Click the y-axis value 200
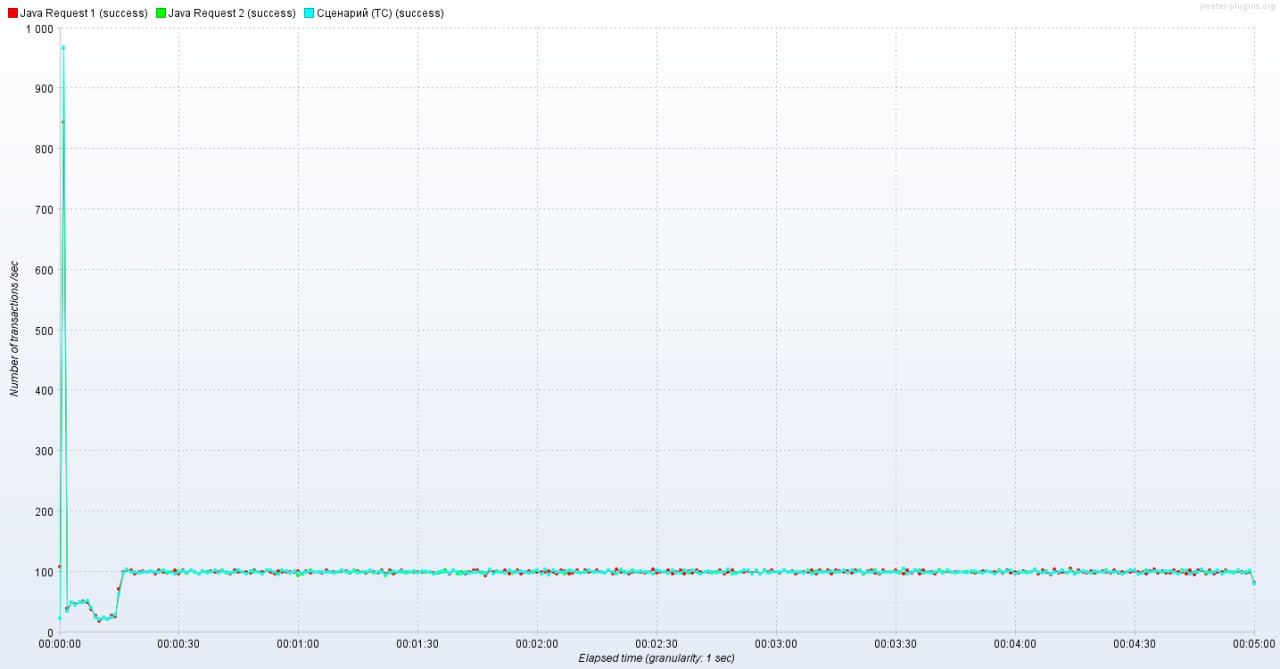 pos(44,512)
